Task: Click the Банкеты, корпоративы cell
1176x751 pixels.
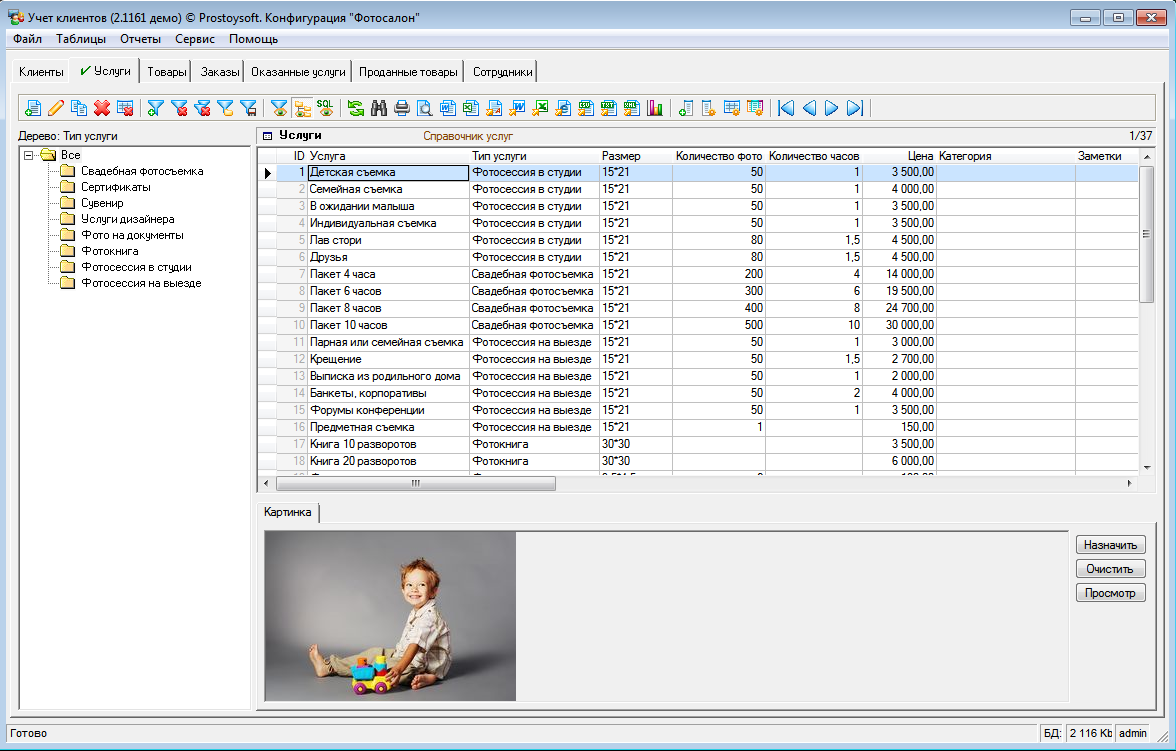Action: tap(388, 393)
